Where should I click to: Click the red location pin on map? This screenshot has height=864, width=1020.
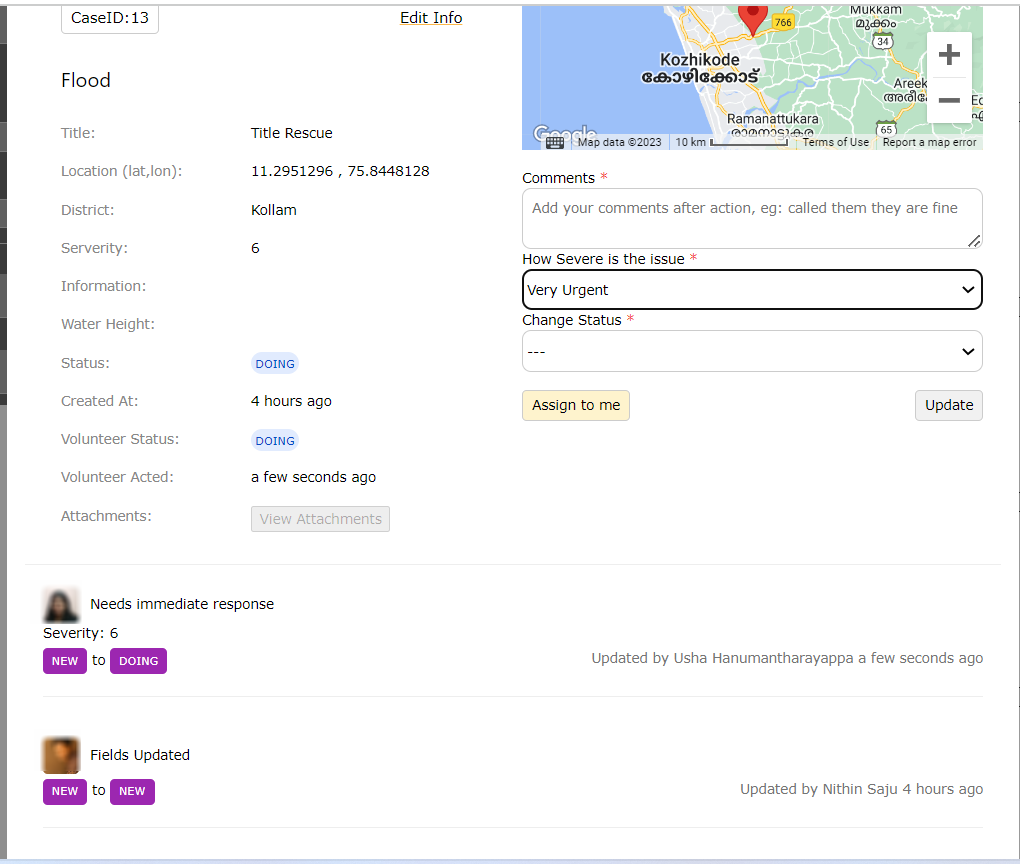[x=753, y=17]
